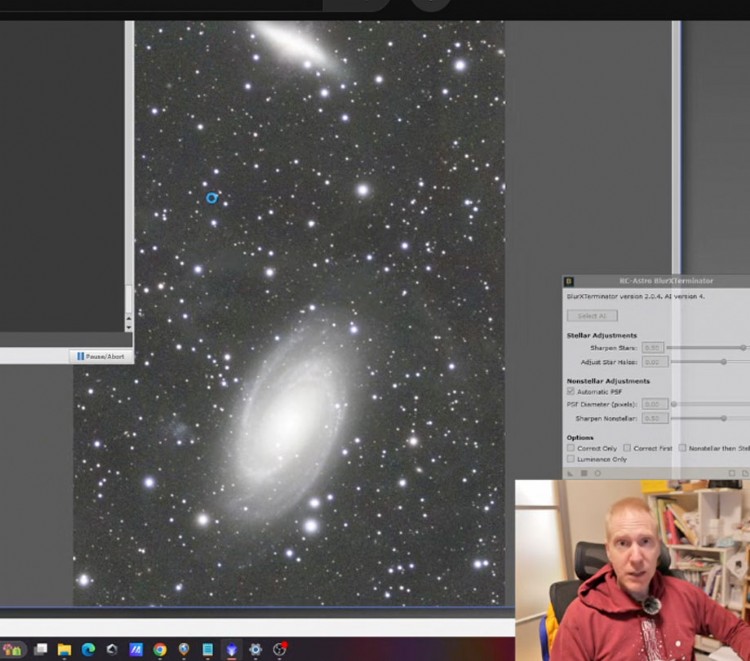Click the blue circle marker on the image
The width and height of the screenshot is (750, 661).
click(212, 198)
